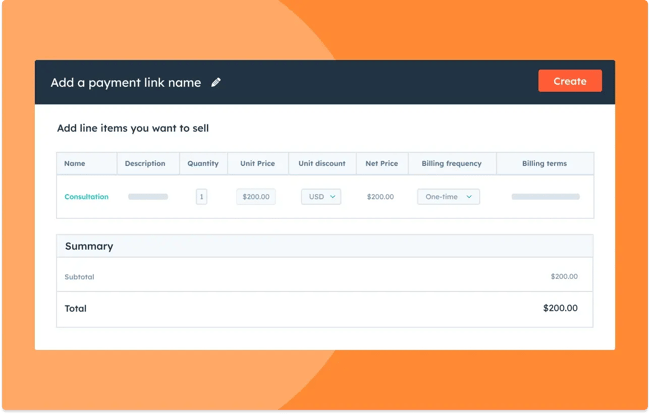Viewport: 650px width, 414px height.
Task: Click the Billing terms placeholder bar
Action: pos(545,197)
